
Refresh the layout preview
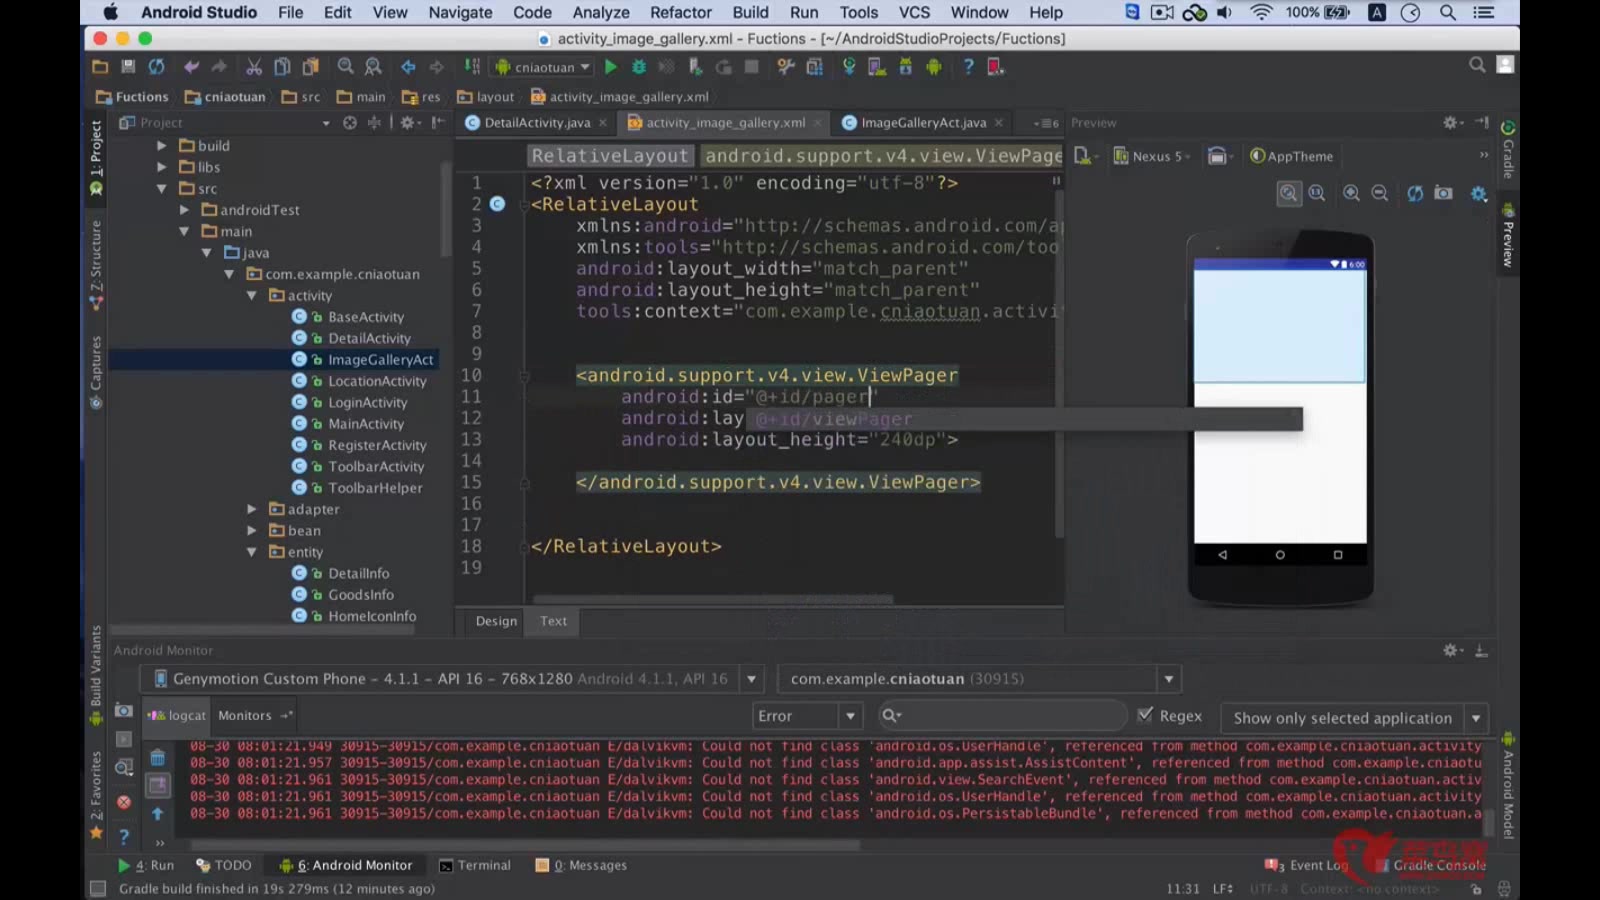point(1414,193)
